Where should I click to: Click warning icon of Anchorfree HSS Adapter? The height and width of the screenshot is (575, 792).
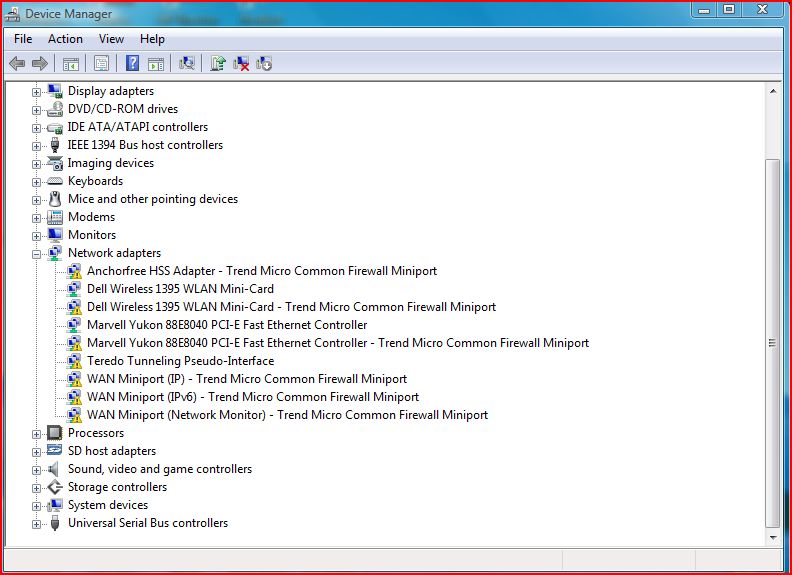[x=74, y=271]
